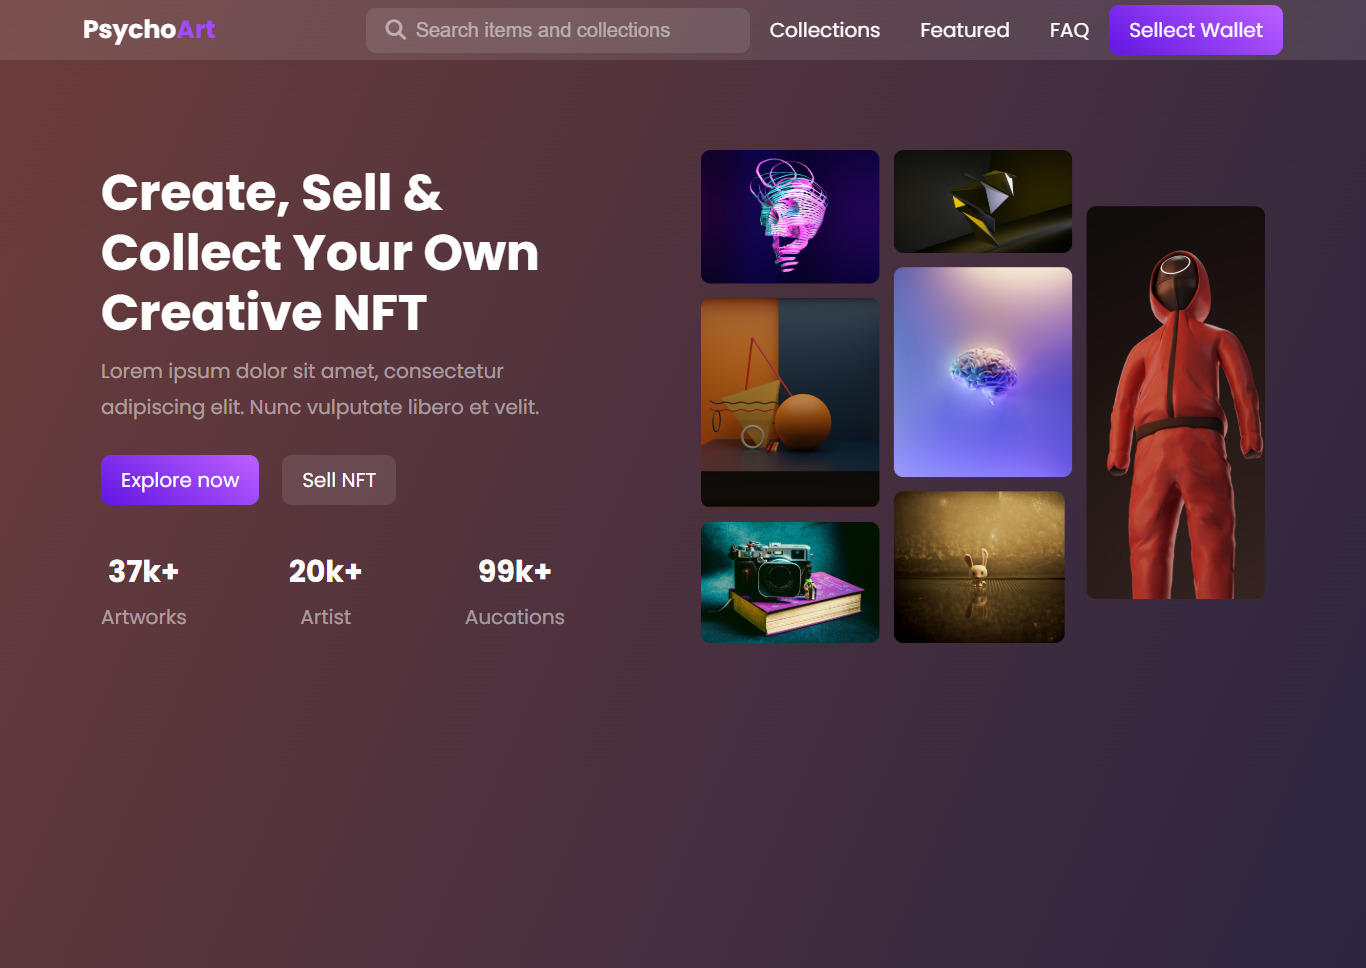Image resolution: width=1366 pixels, height=968 pixels.
Task: Open the Collections nav link
Action: click(x=825, y=30)
